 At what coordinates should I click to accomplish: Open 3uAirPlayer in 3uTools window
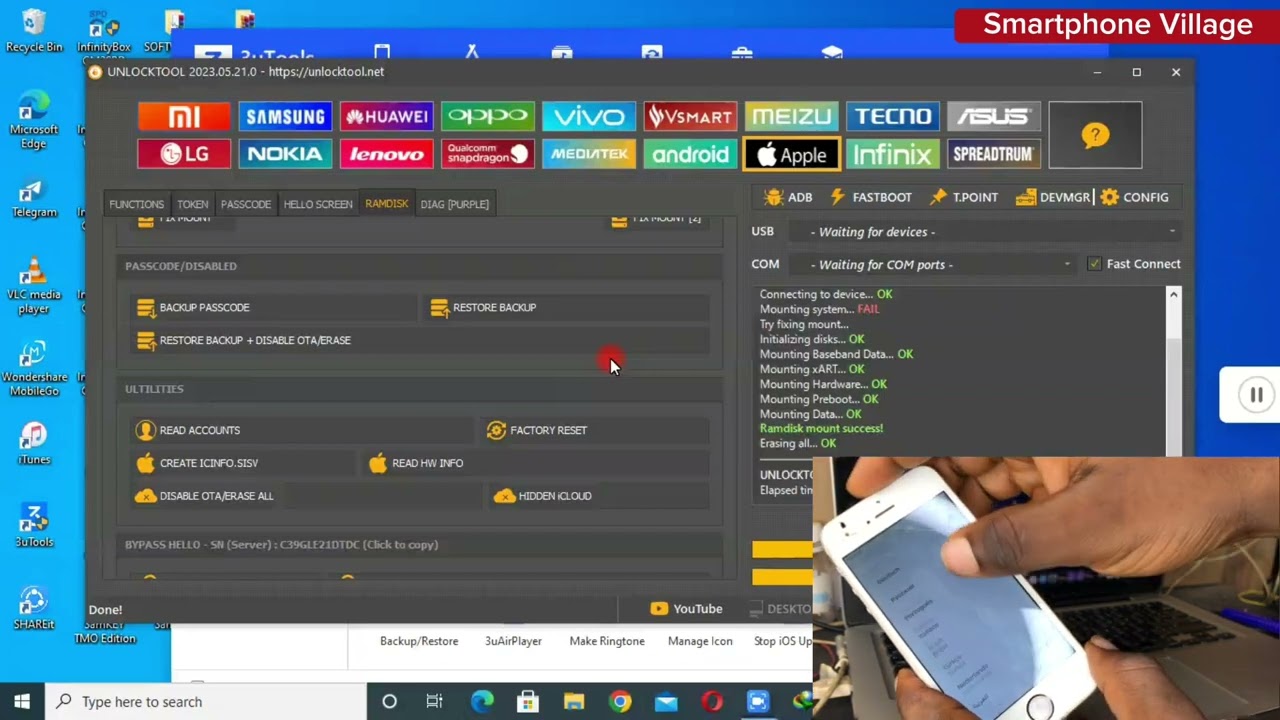(x=513, y=641)
